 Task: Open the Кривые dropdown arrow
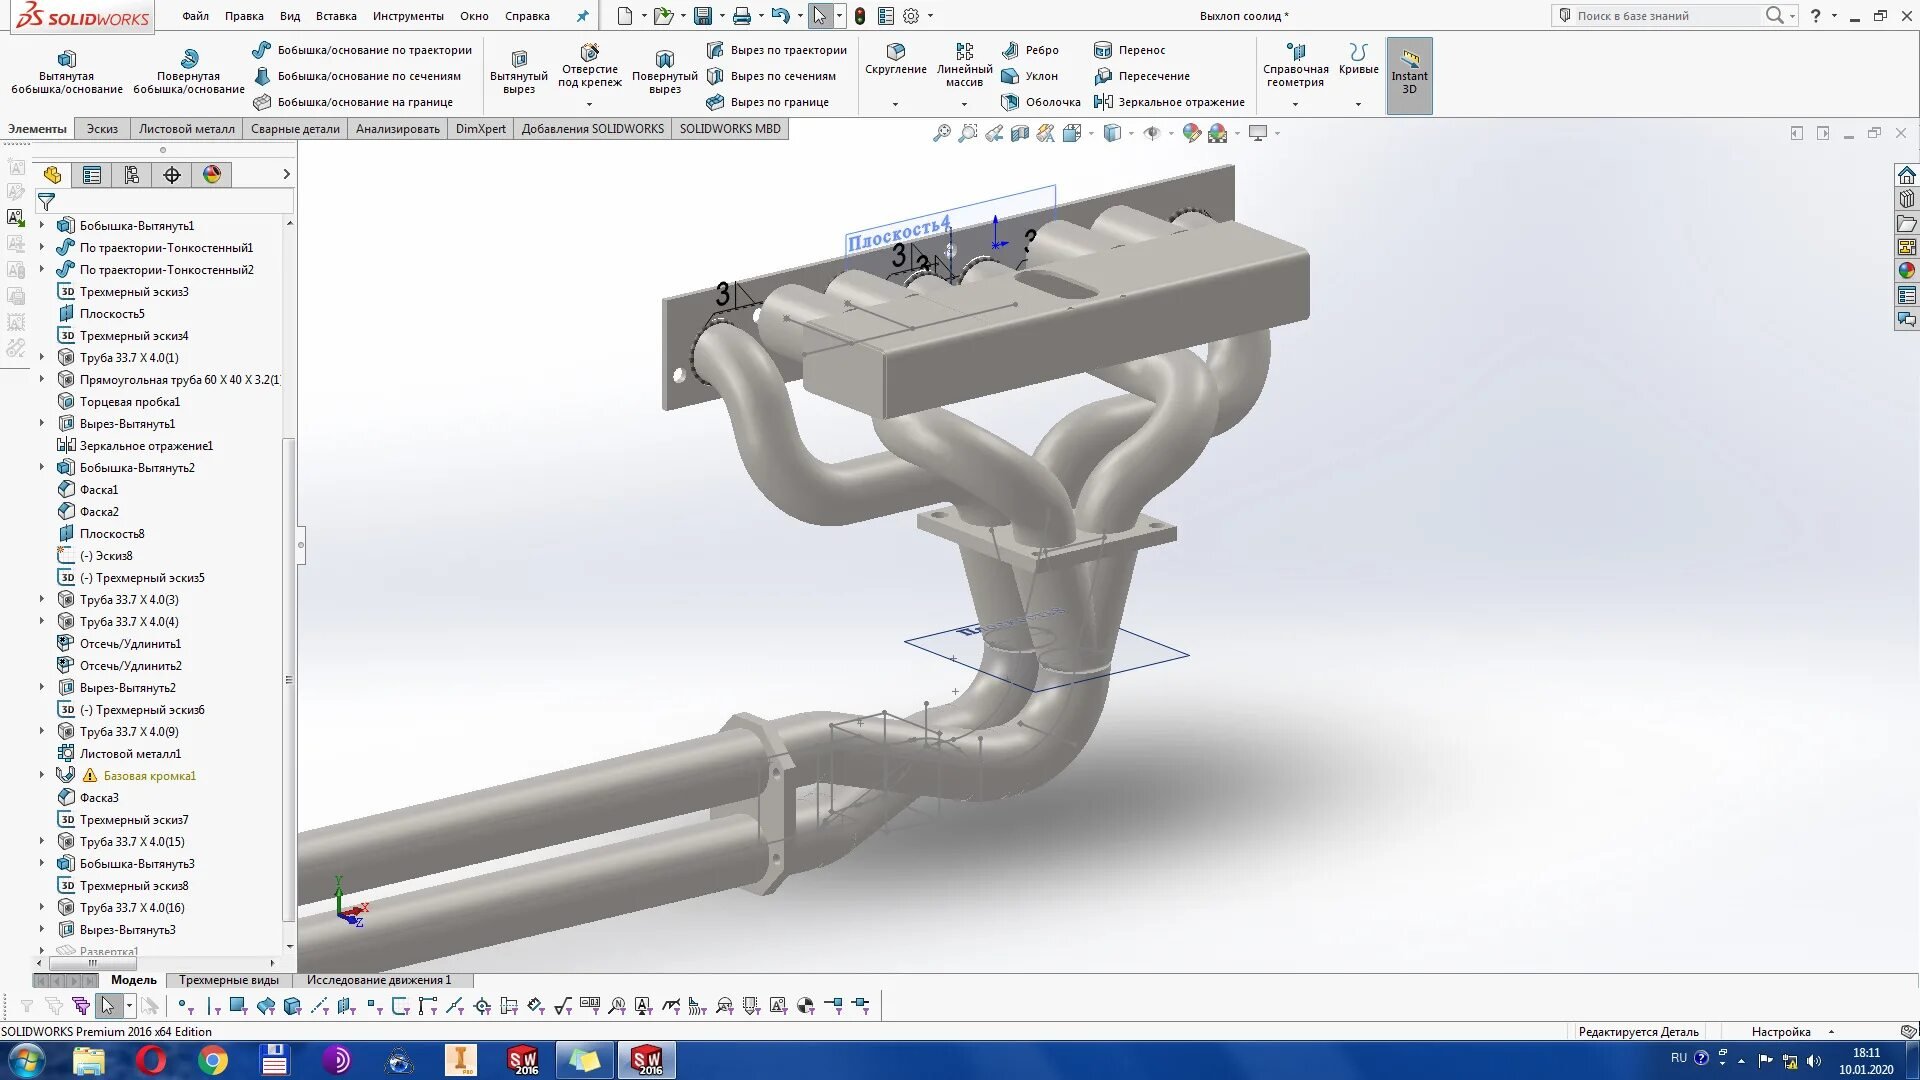[1358, 104]
